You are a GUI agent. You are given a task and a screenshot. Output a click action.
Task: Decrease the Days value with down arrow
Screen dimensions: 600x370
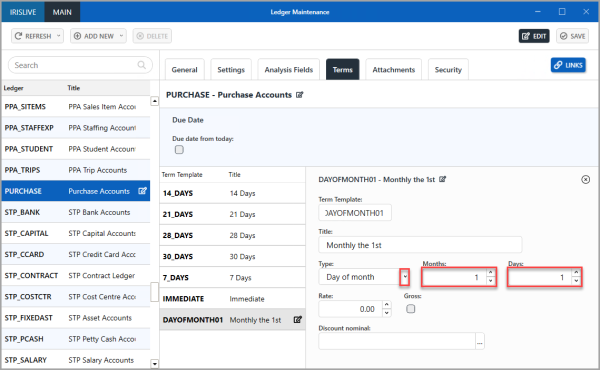point(576,281)
